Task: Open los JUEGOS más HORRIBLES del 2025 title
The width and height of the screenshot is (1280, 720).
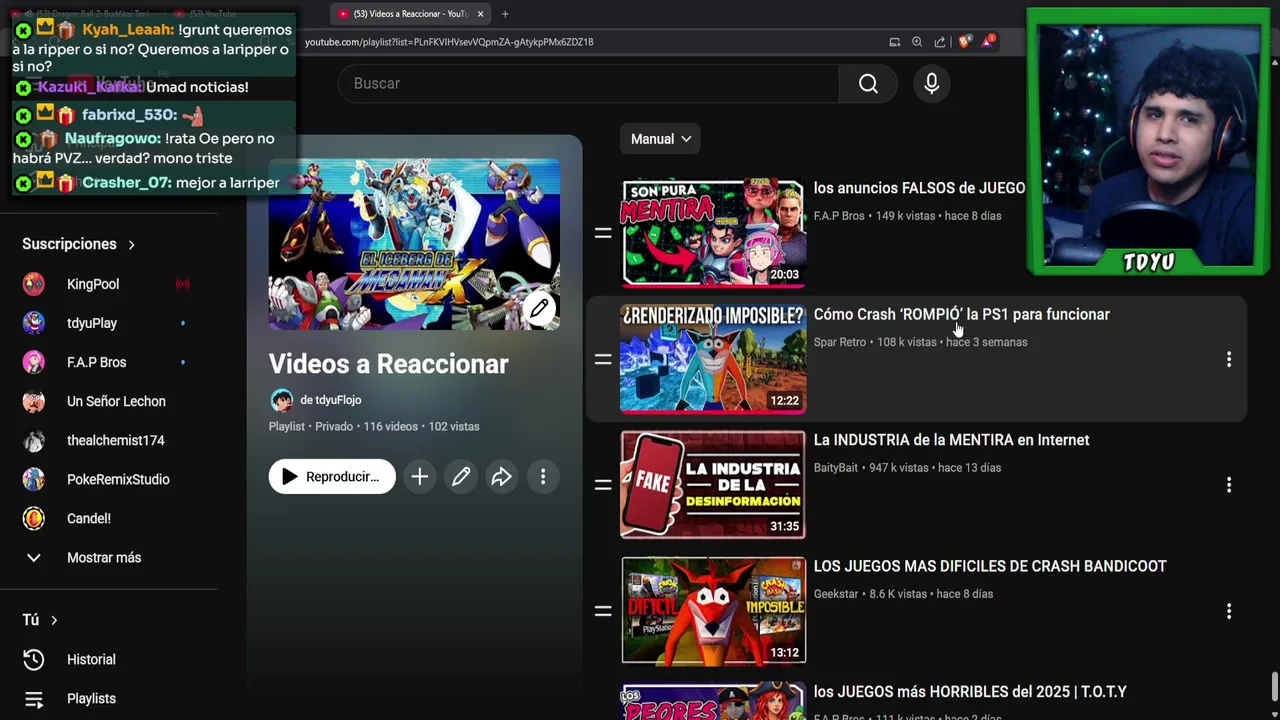Action: [x=970, y=692]
